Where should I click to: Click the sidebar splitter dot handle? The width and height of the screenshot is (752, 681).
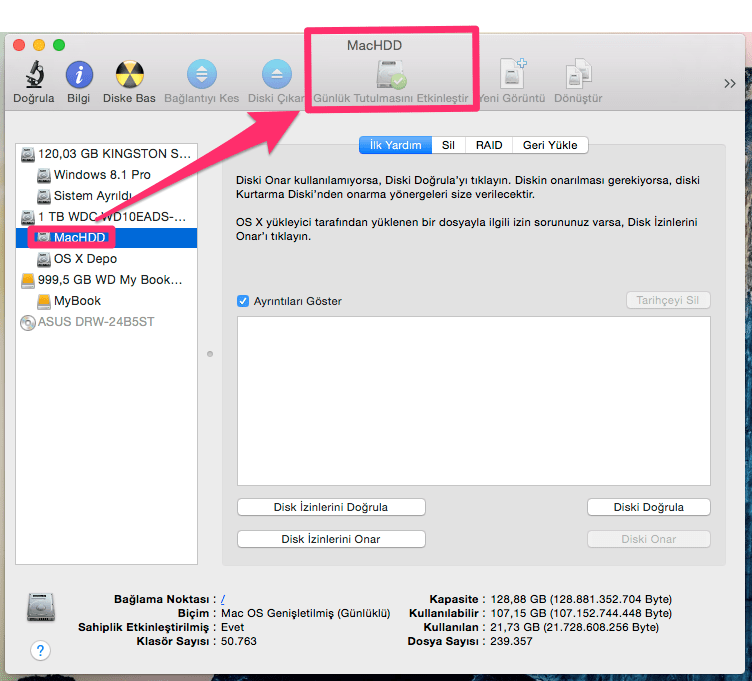(210, 354)
